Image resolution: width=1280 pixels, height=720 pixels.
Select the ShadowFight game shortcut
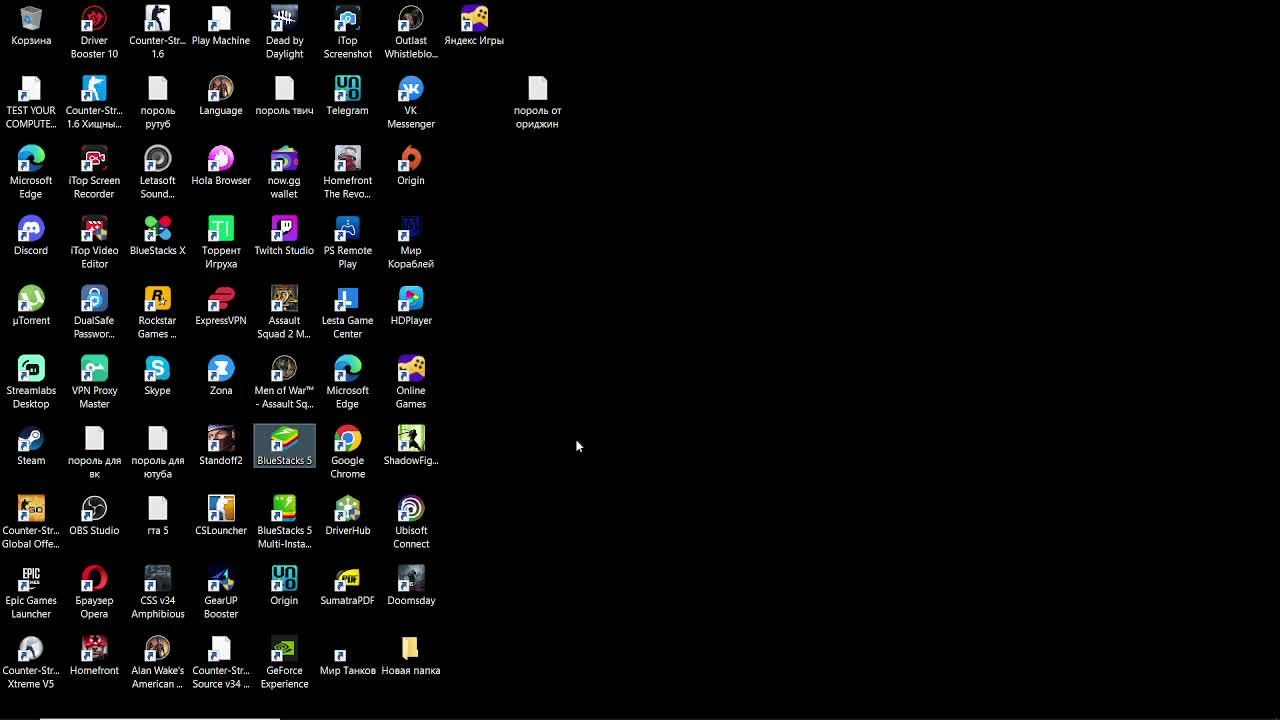(411, 447)
